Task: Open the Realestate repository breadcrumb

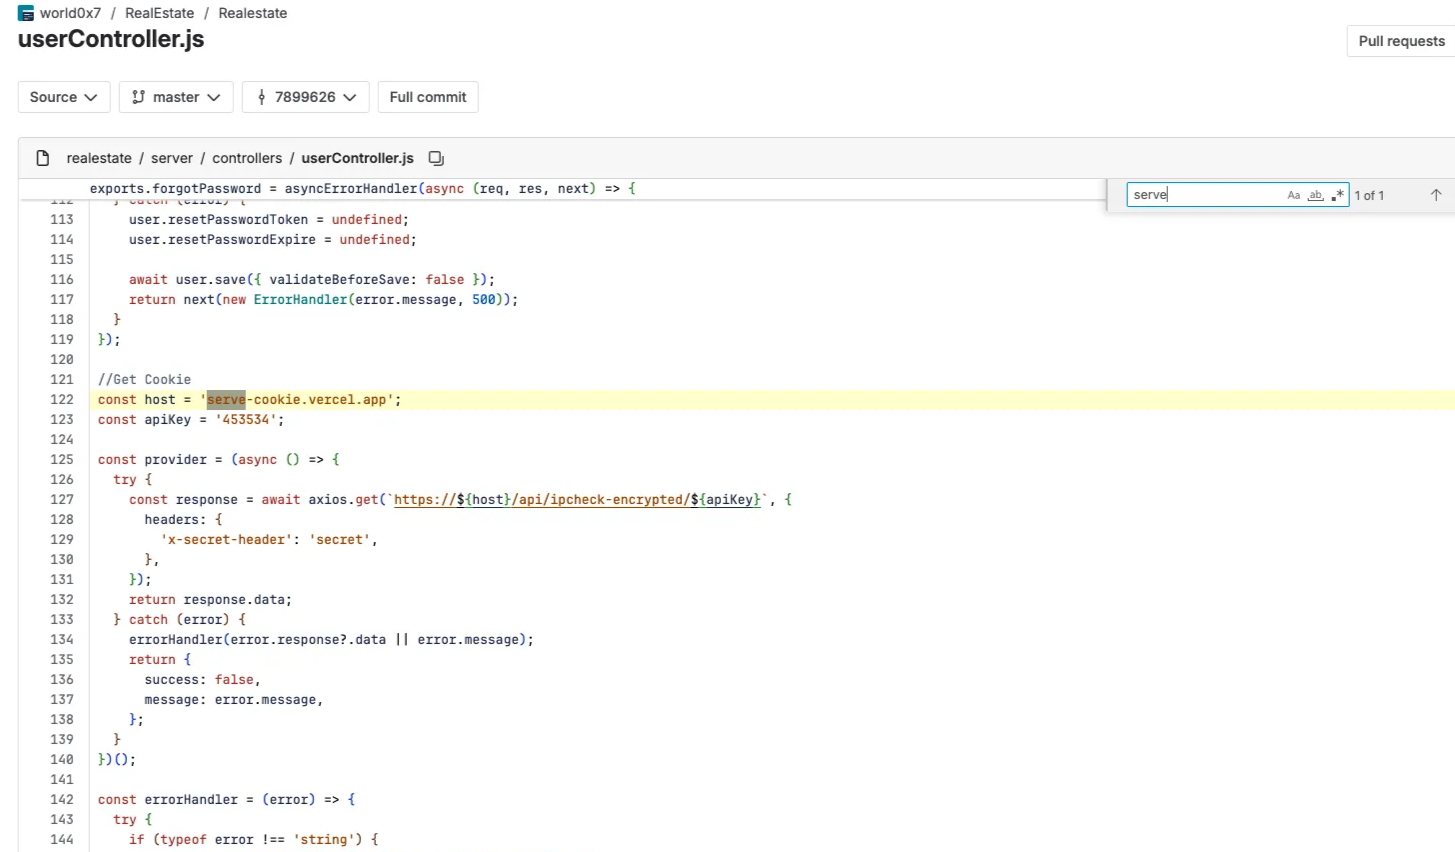Action: tap(252, 13)
